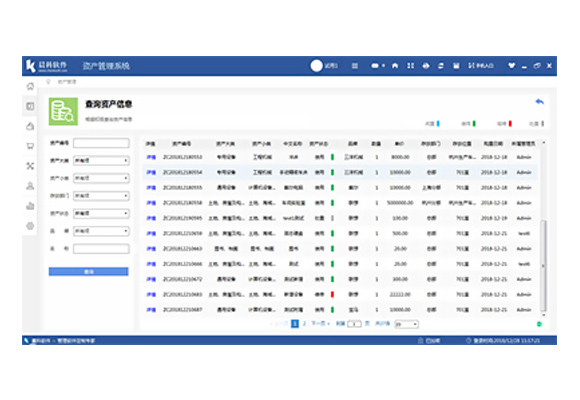Viewport: 580px width, 400px height.
Task: Click the blue query button below filters
Action: tap(88, 272)
